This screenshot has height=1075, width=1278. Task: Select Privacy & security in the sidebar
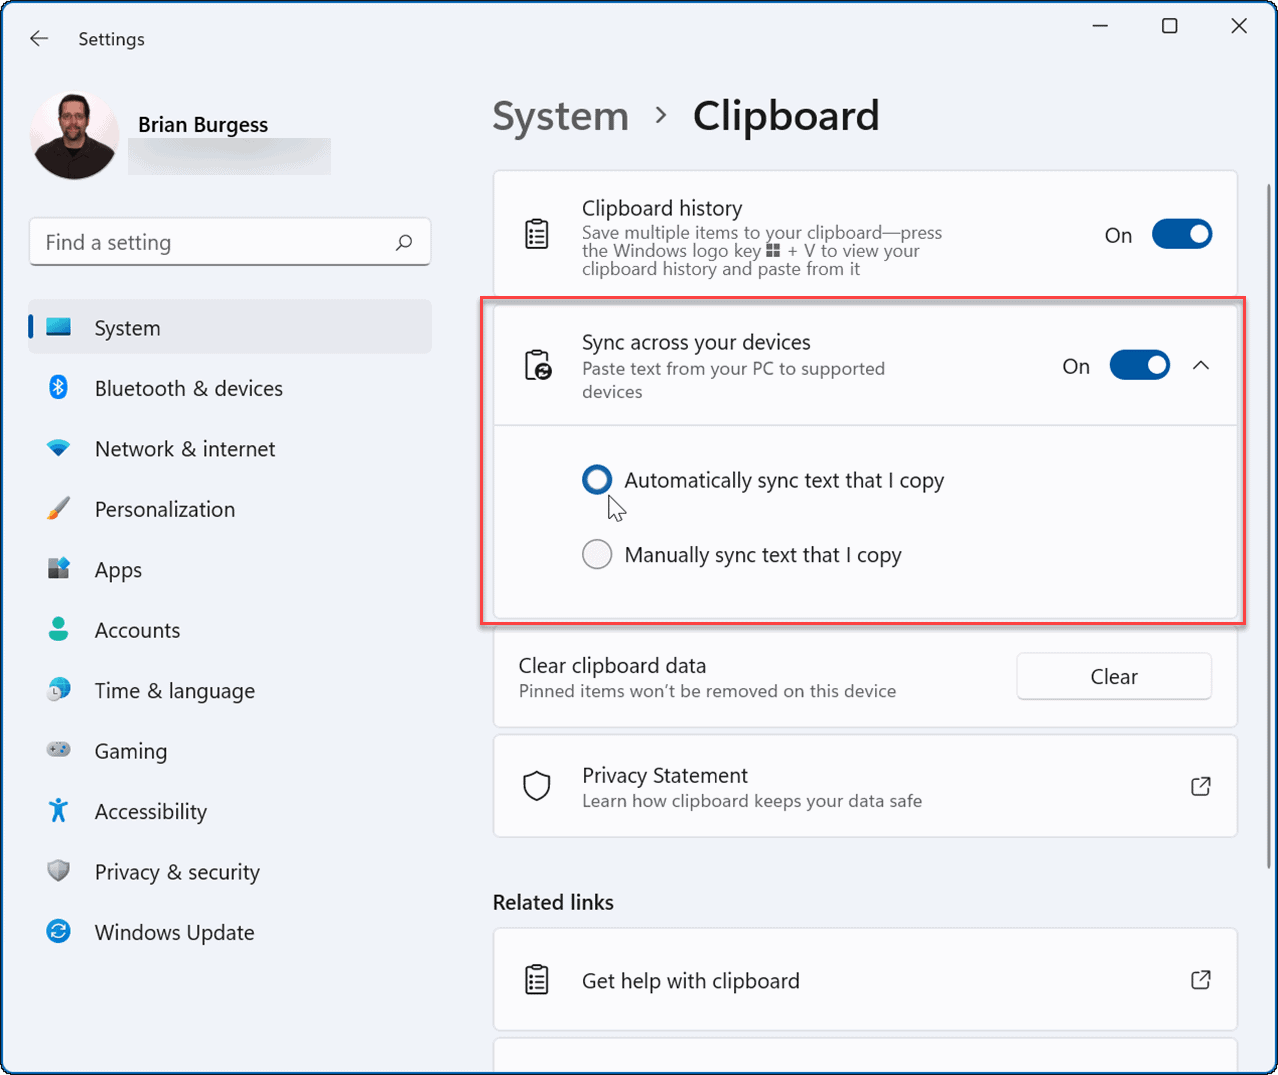coord(176,871)
